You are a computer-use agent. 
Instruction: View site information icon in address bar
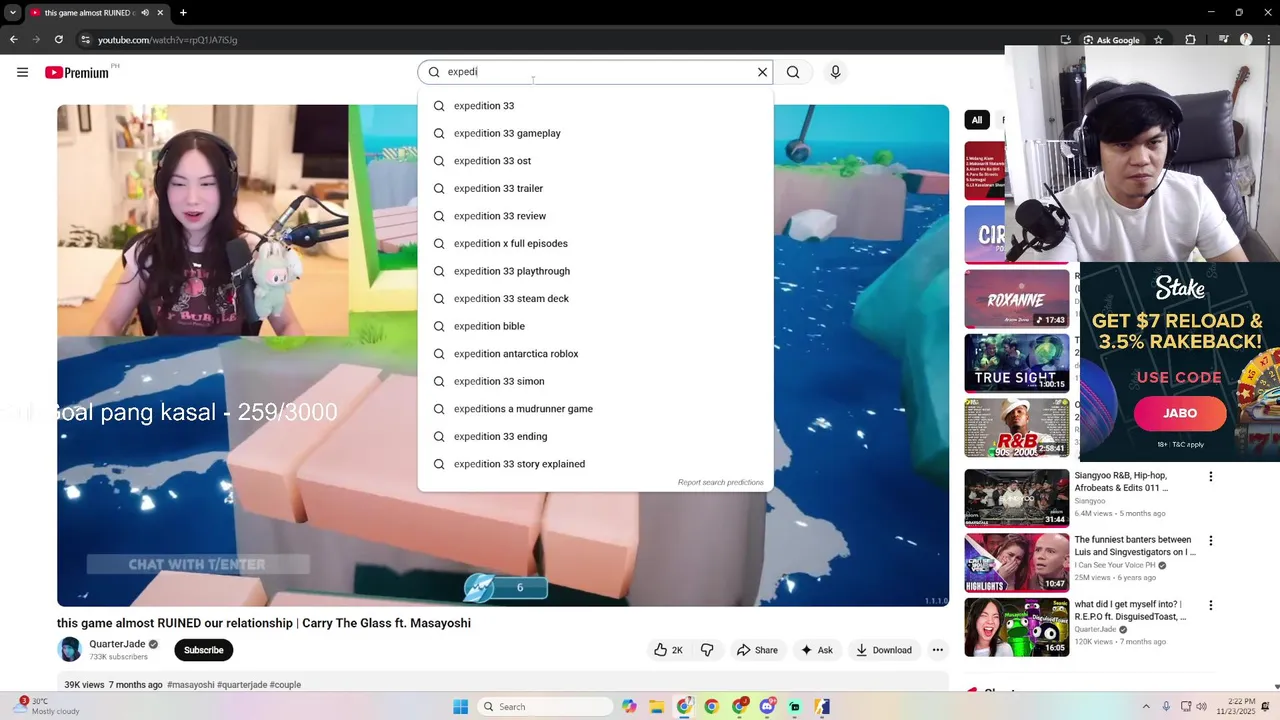click(x=86, y=40)
